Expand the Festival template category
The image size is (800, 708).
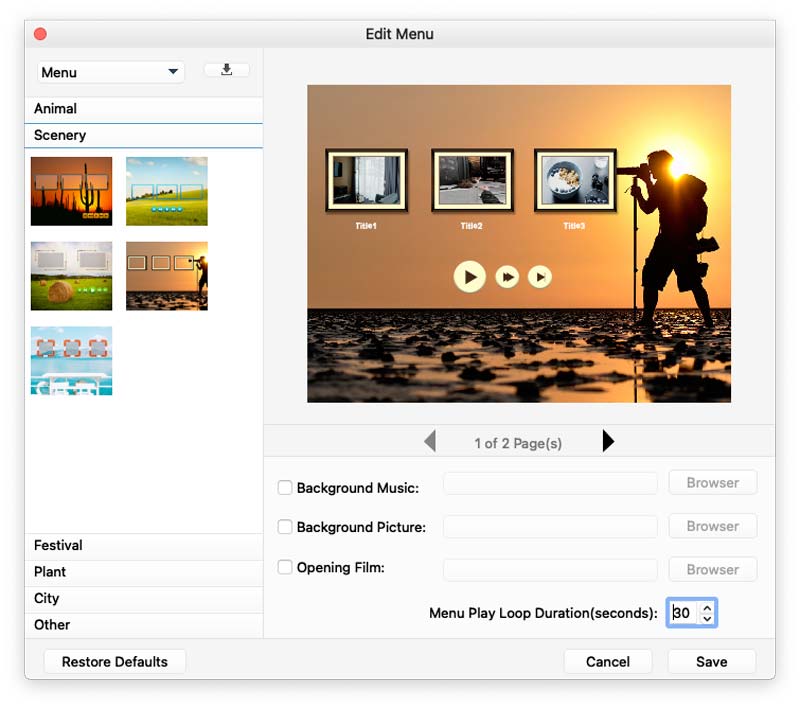click(144, 545)
